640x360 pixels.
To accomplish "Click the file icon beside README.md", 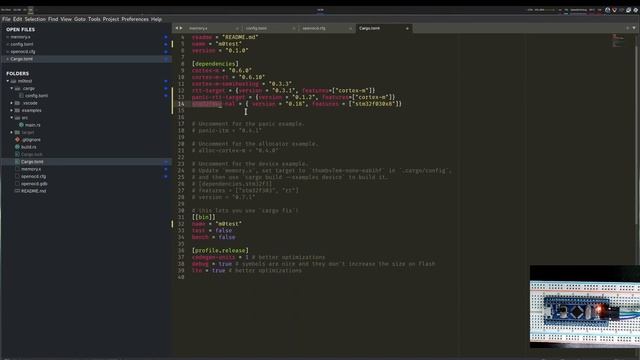I will (17, 191).
